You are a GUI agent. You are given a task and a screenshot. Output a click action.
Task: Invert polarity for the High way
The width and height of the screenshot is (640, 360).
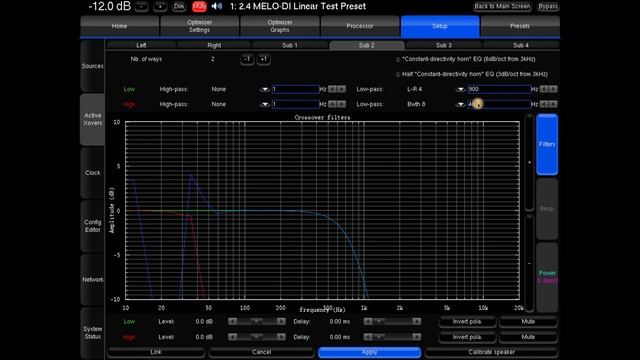[x=467, y=337]
